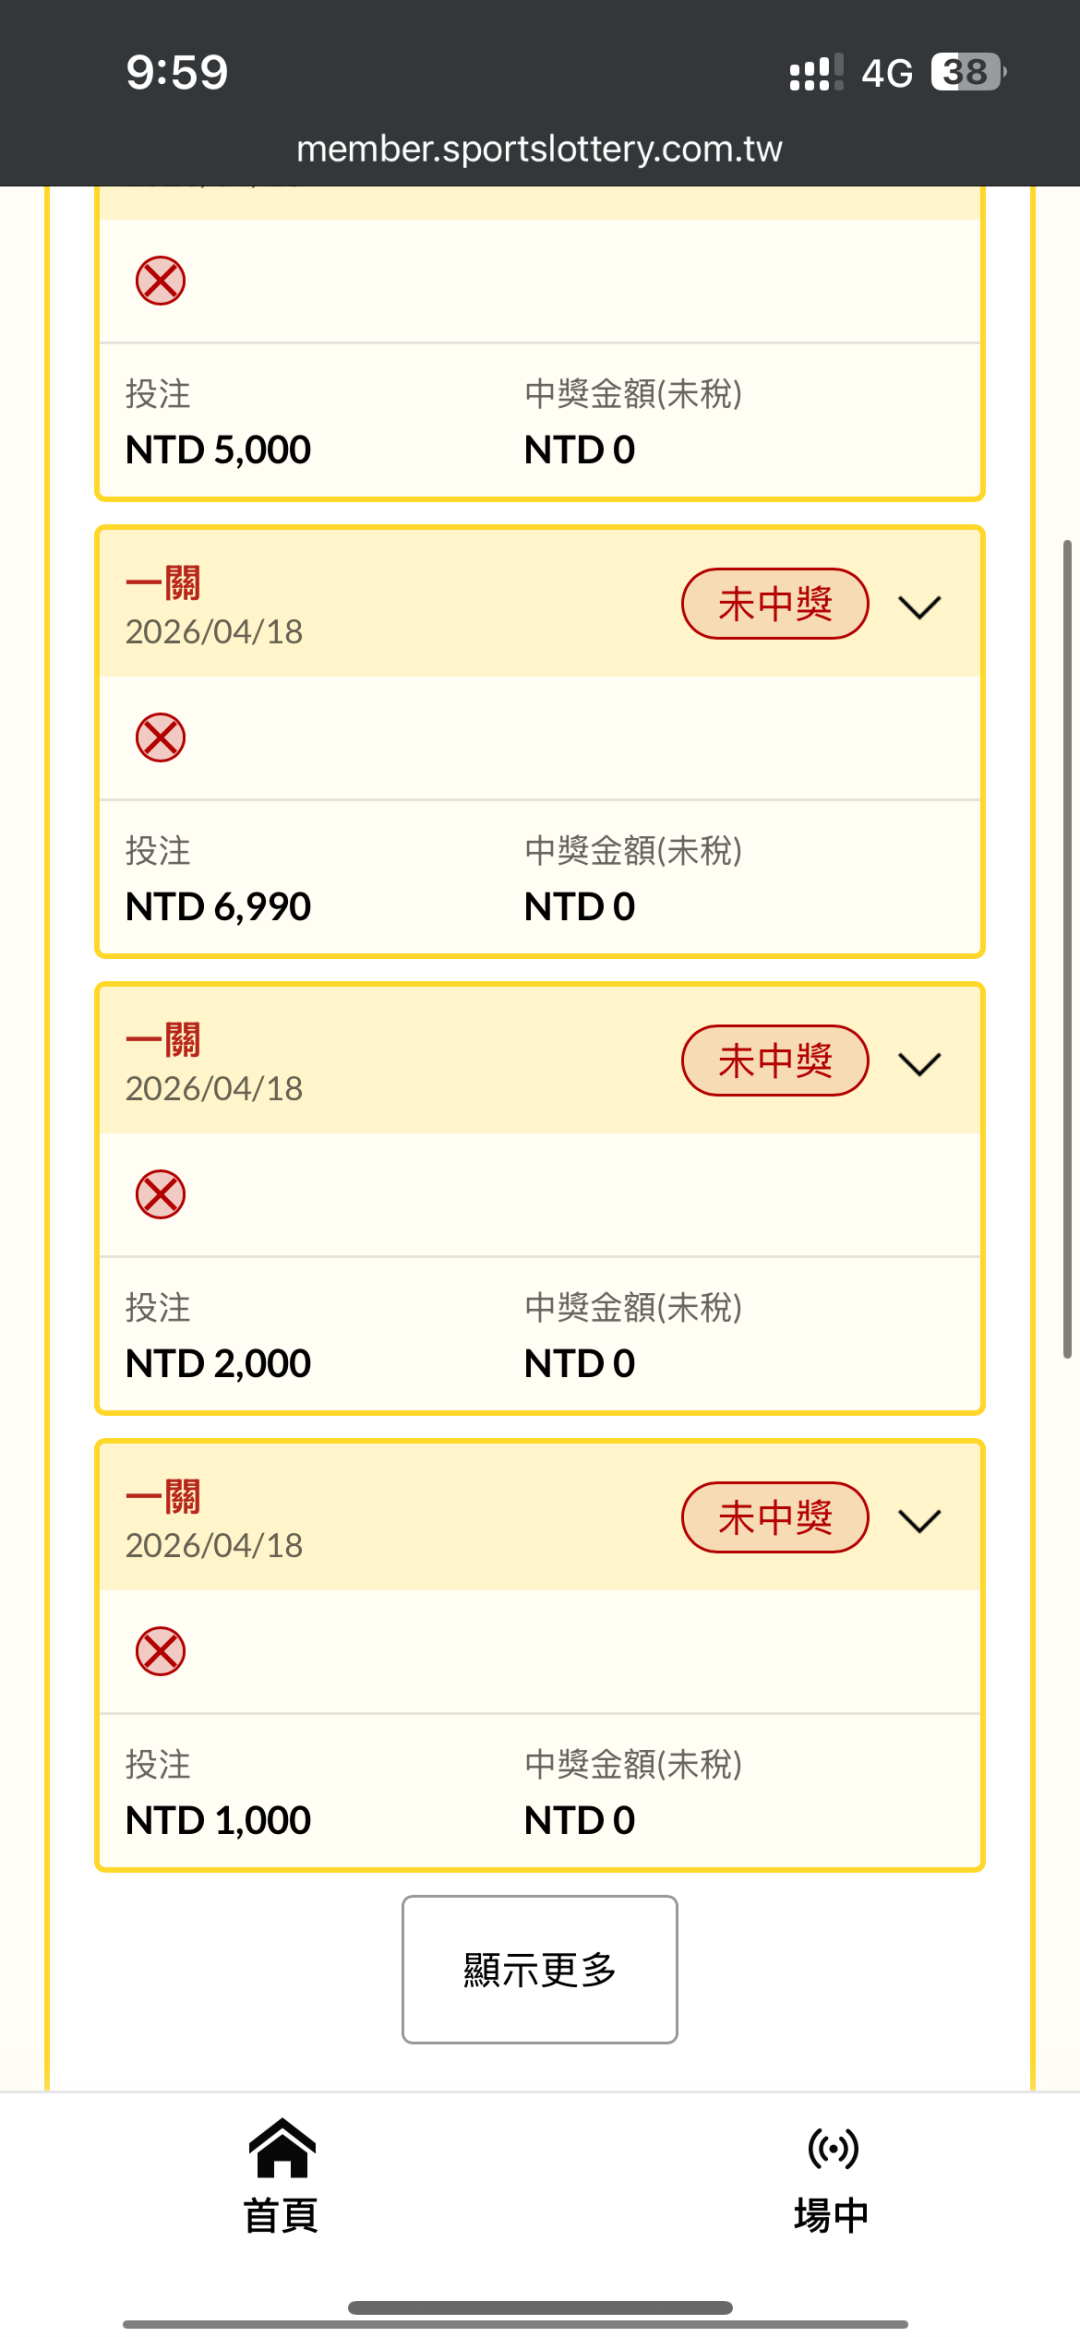1080x2337 pixels.
Task: Tap 未中獎 badge on NTD 2,000 bet
Action: tap(775, 1061)
